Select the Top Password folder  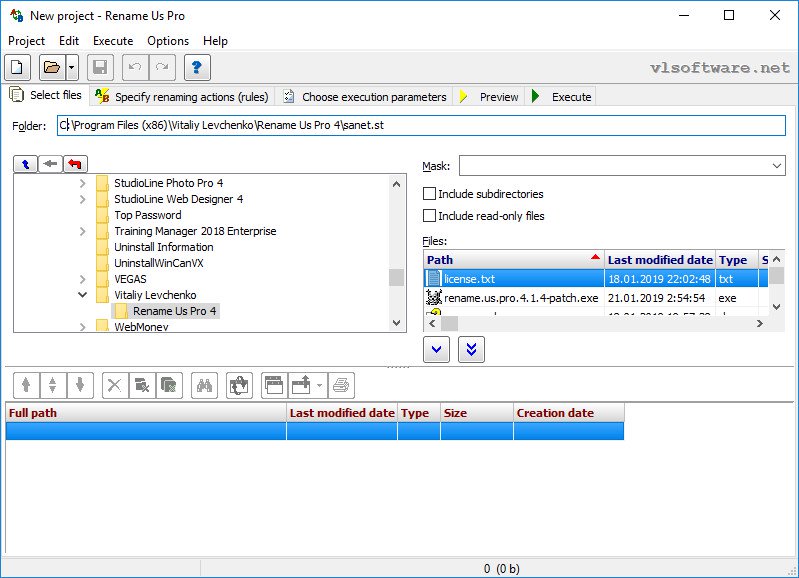pyautogui.click(x=148, y=215)
